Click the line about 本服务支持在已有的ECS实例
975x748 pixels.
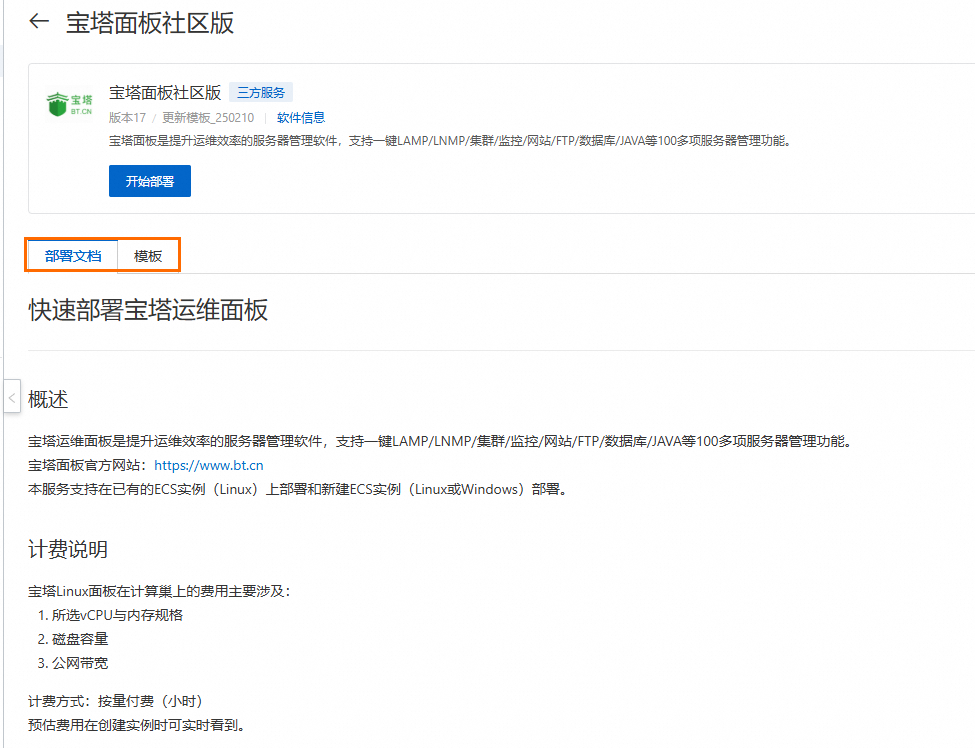coord(298,489)
